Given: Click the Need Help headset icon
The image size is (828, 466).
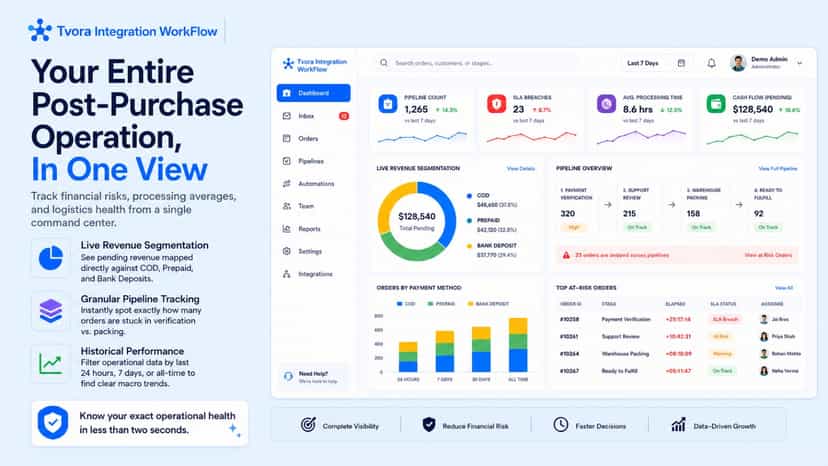Looking at the screenshot, I should click(x=288, y=376).
